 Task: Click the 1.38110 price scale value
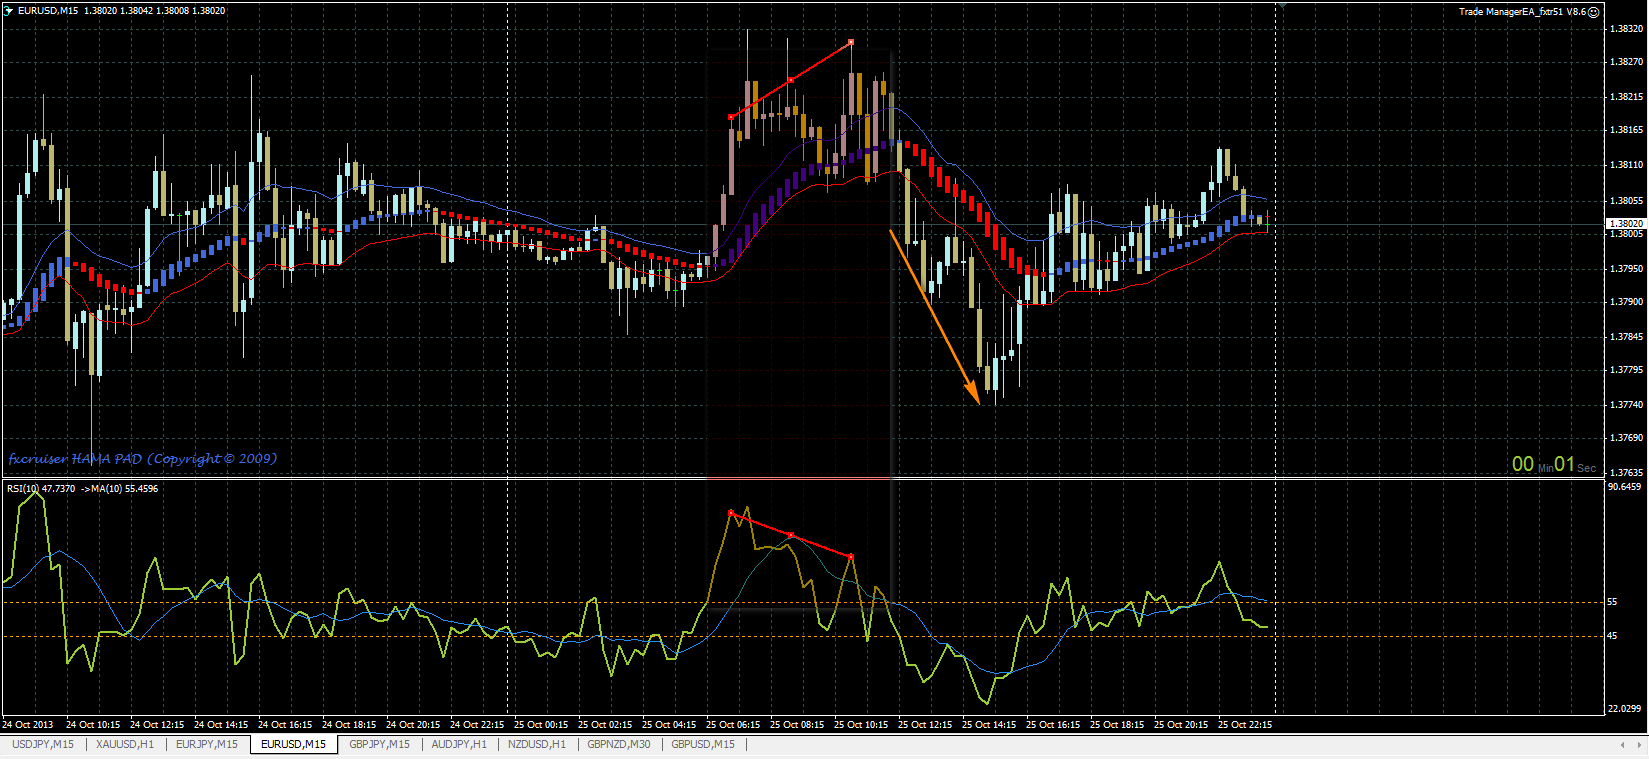click(1626, 165)
